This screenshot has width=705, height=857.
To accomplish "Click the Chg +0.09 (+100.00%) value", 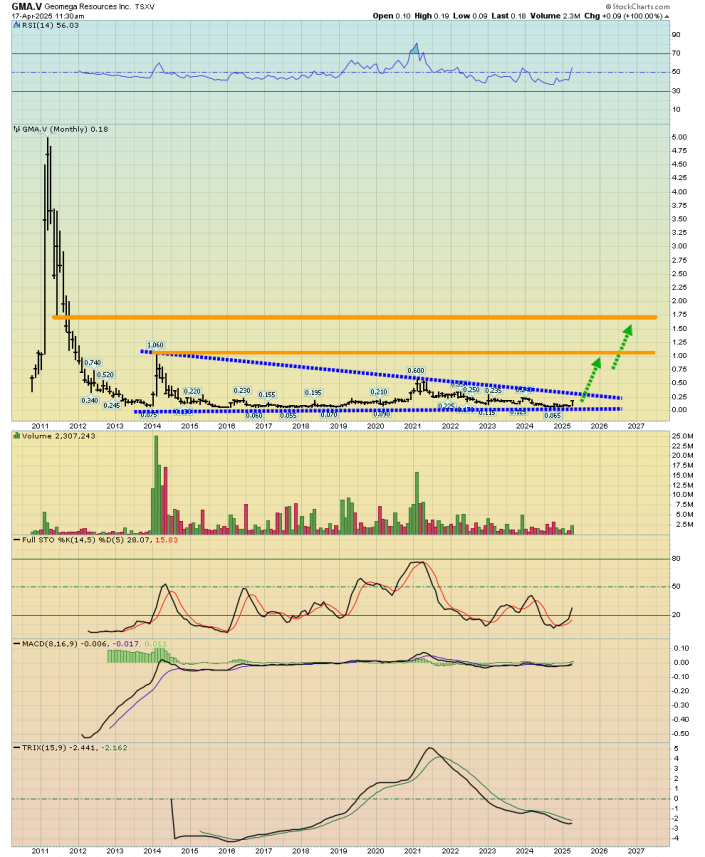I will [623, 16].
